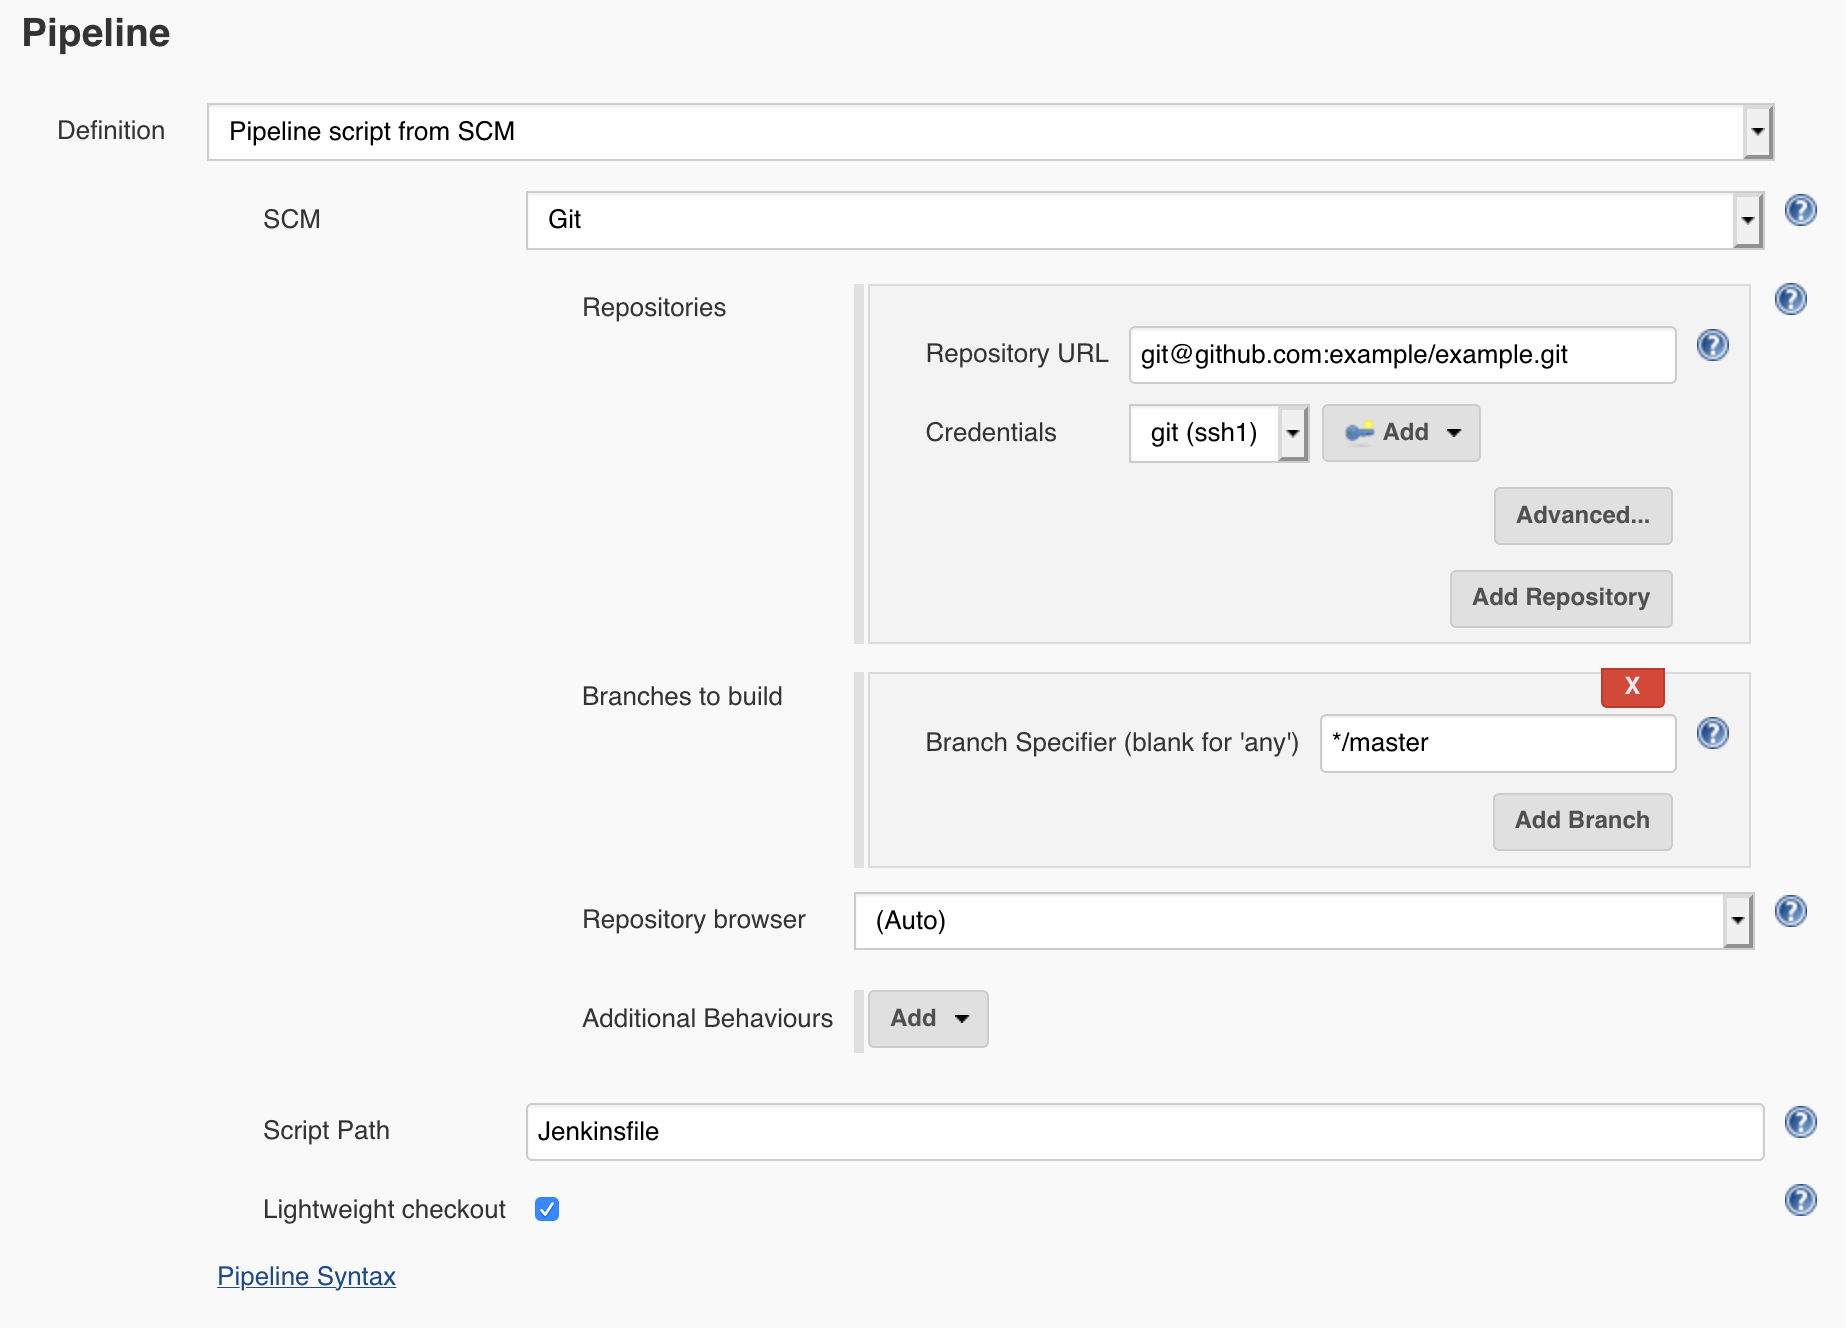This screenshot has height=1328, width=1846.
Task: Open help for the Repositories section
Action: pyautogui.click(x=1791, y=298)
